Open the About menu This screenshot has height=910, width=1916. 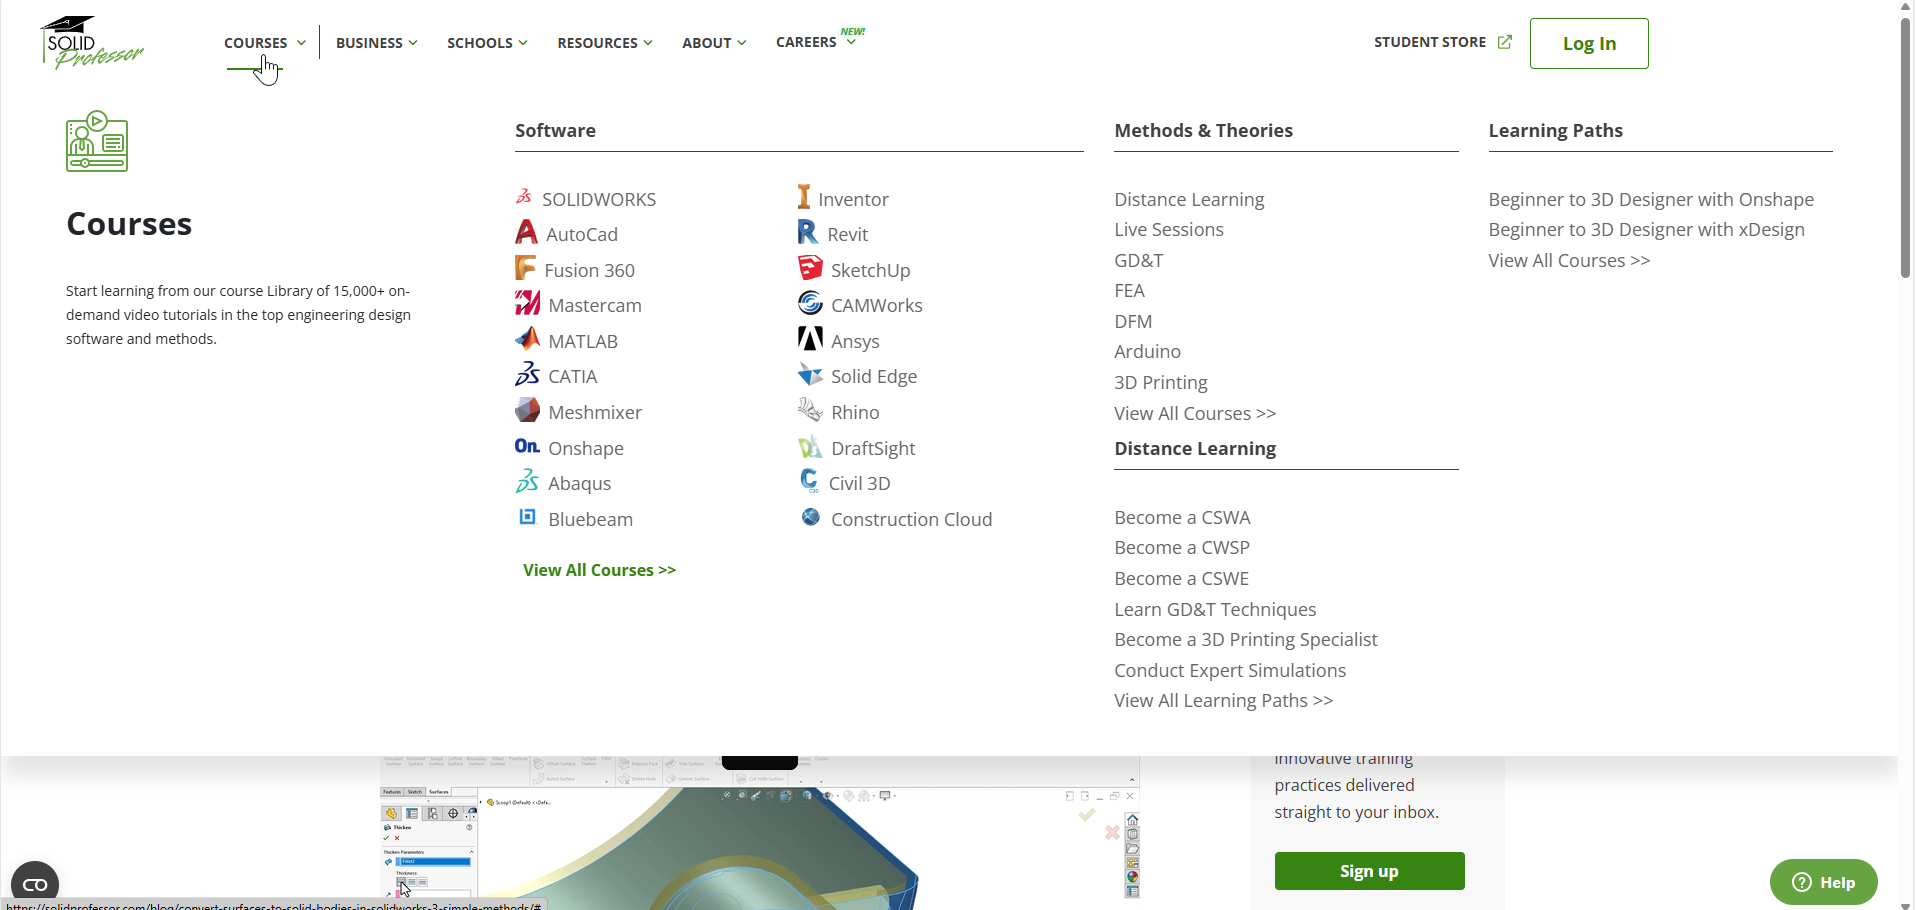click(x=713, y=43)
